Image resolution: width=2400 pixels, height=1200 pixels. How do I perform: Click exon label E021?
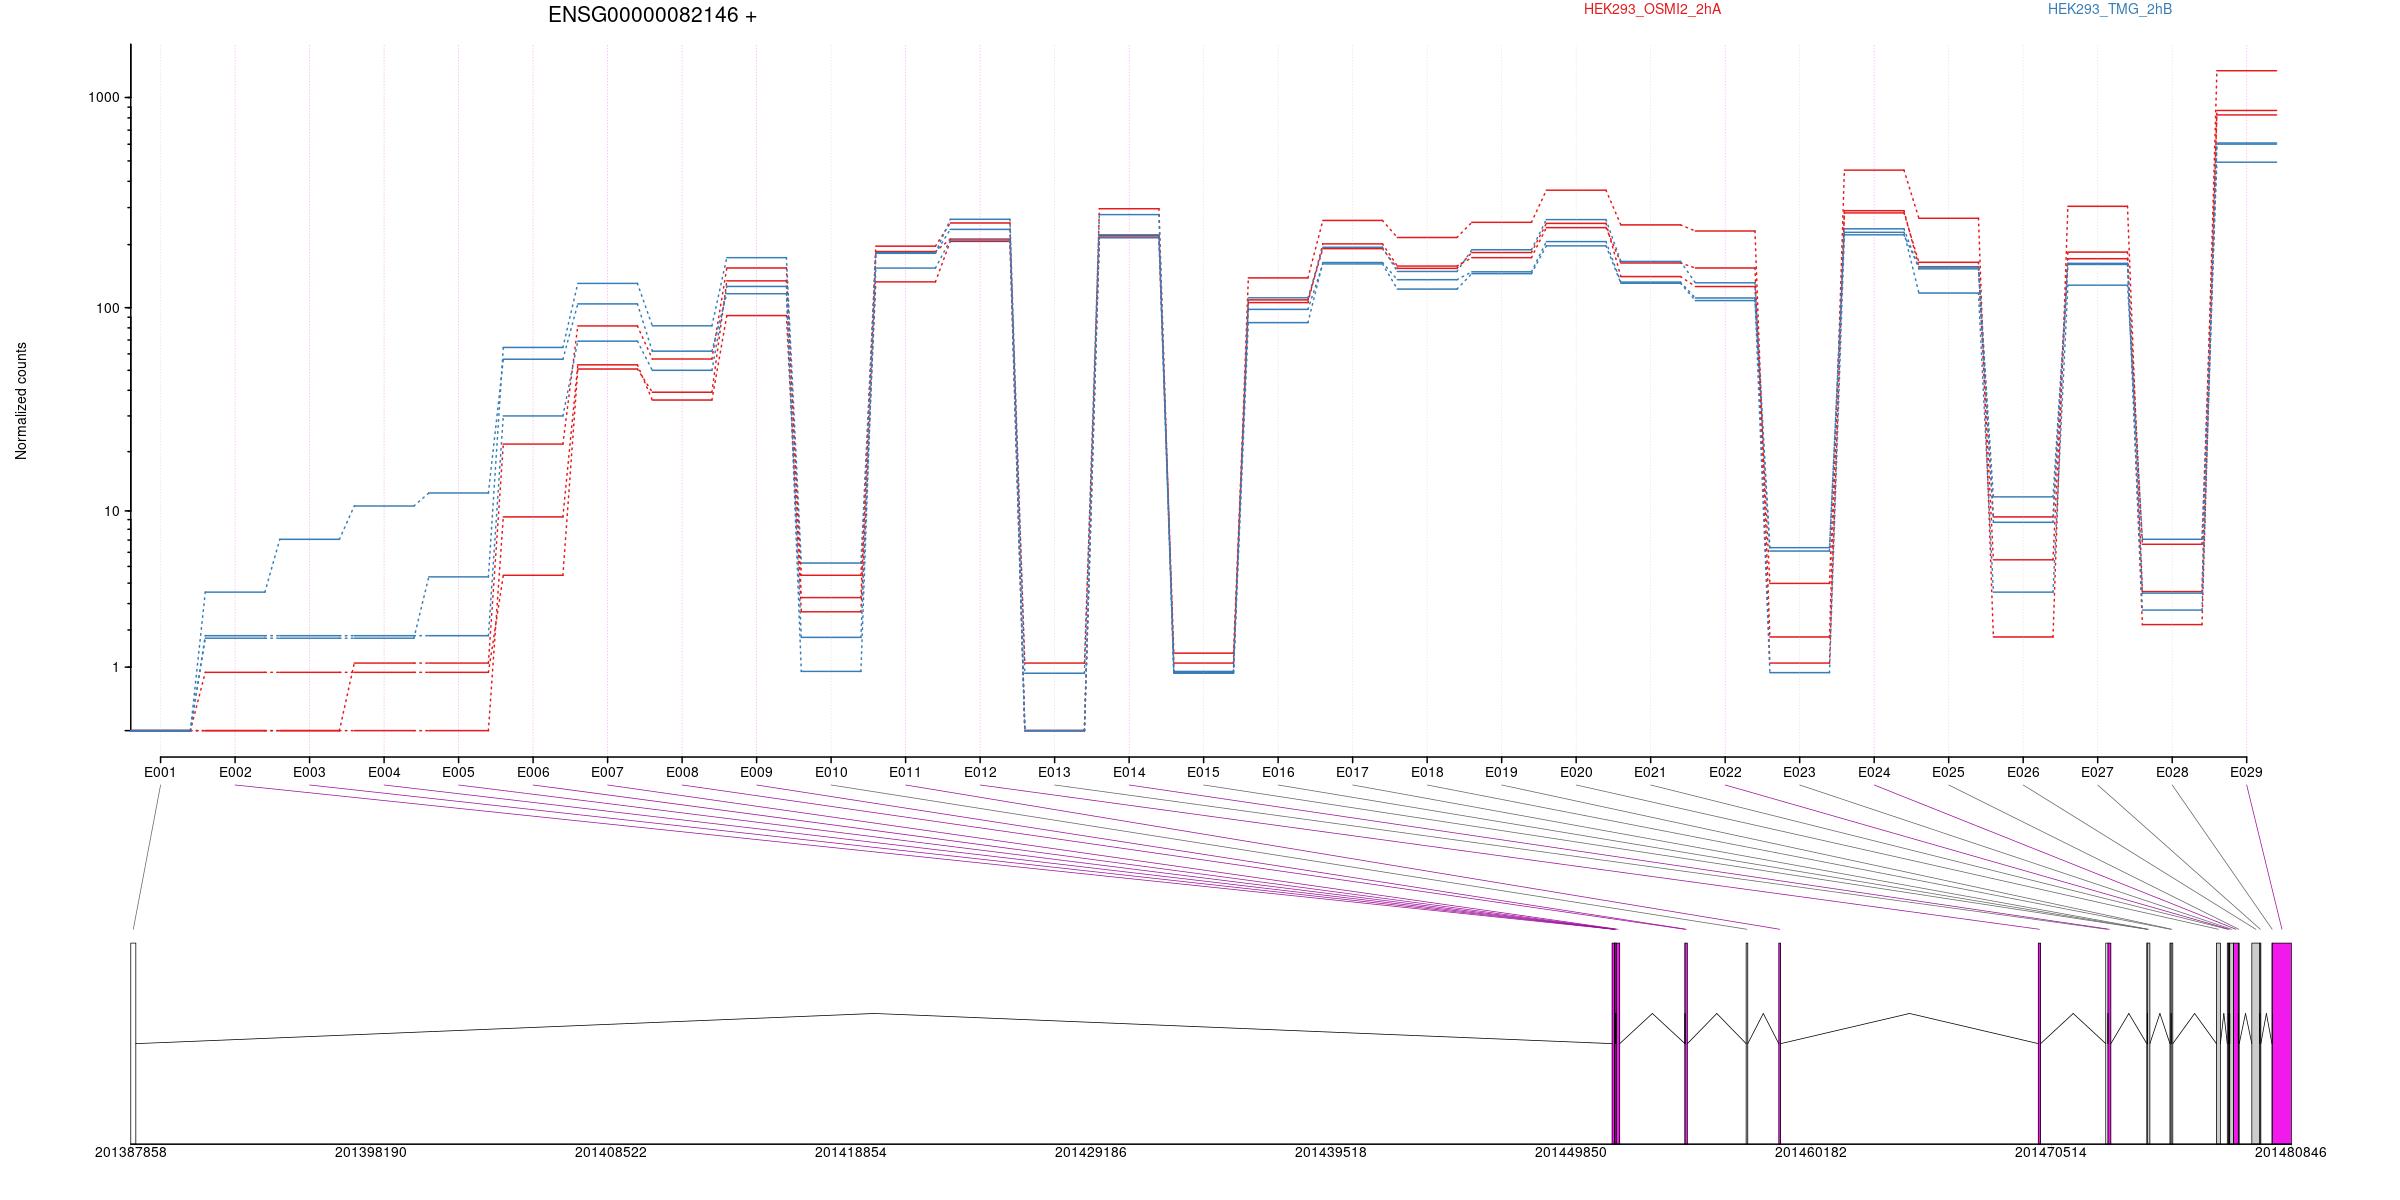pos(1650,772)
